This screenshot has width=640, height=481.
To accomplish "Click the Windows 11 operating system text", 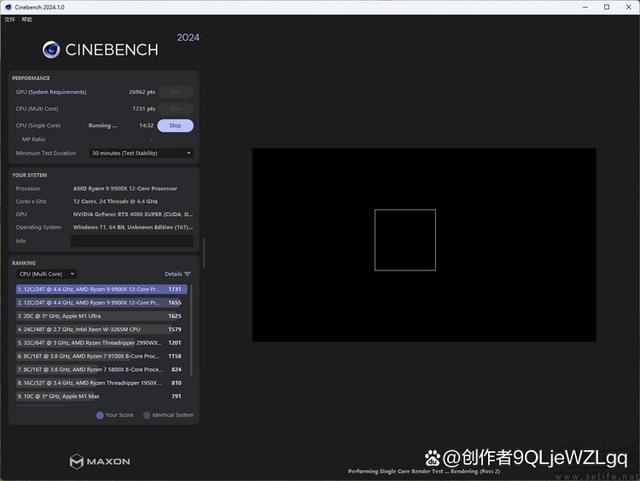I will click(x=133, y=227).
